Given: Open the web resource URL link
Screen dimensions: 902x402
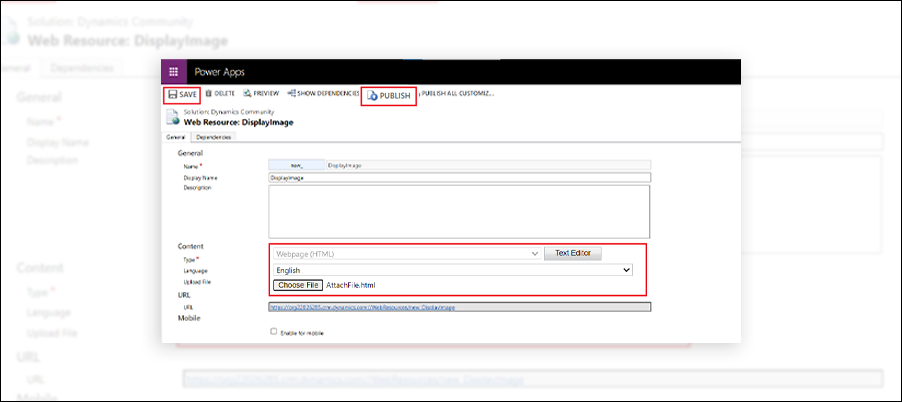Looking at the screenshot, I should (x=362, y=307).
